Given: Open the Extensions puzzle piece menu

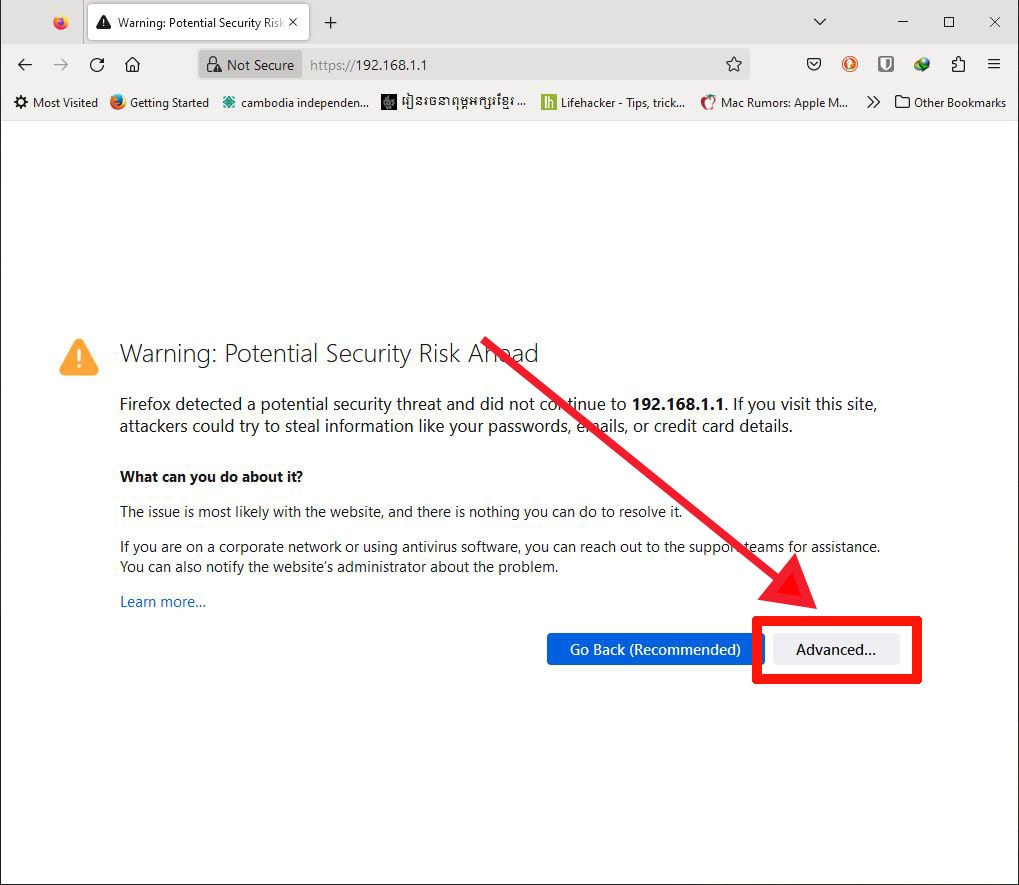Looking at the screenshot, I should [x=958, y=64].
